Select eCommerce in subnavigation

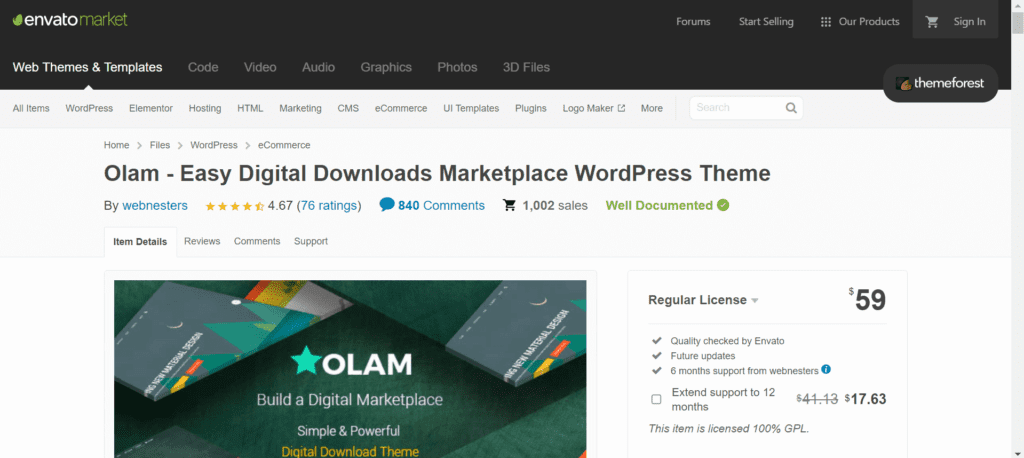click(401, 108)
